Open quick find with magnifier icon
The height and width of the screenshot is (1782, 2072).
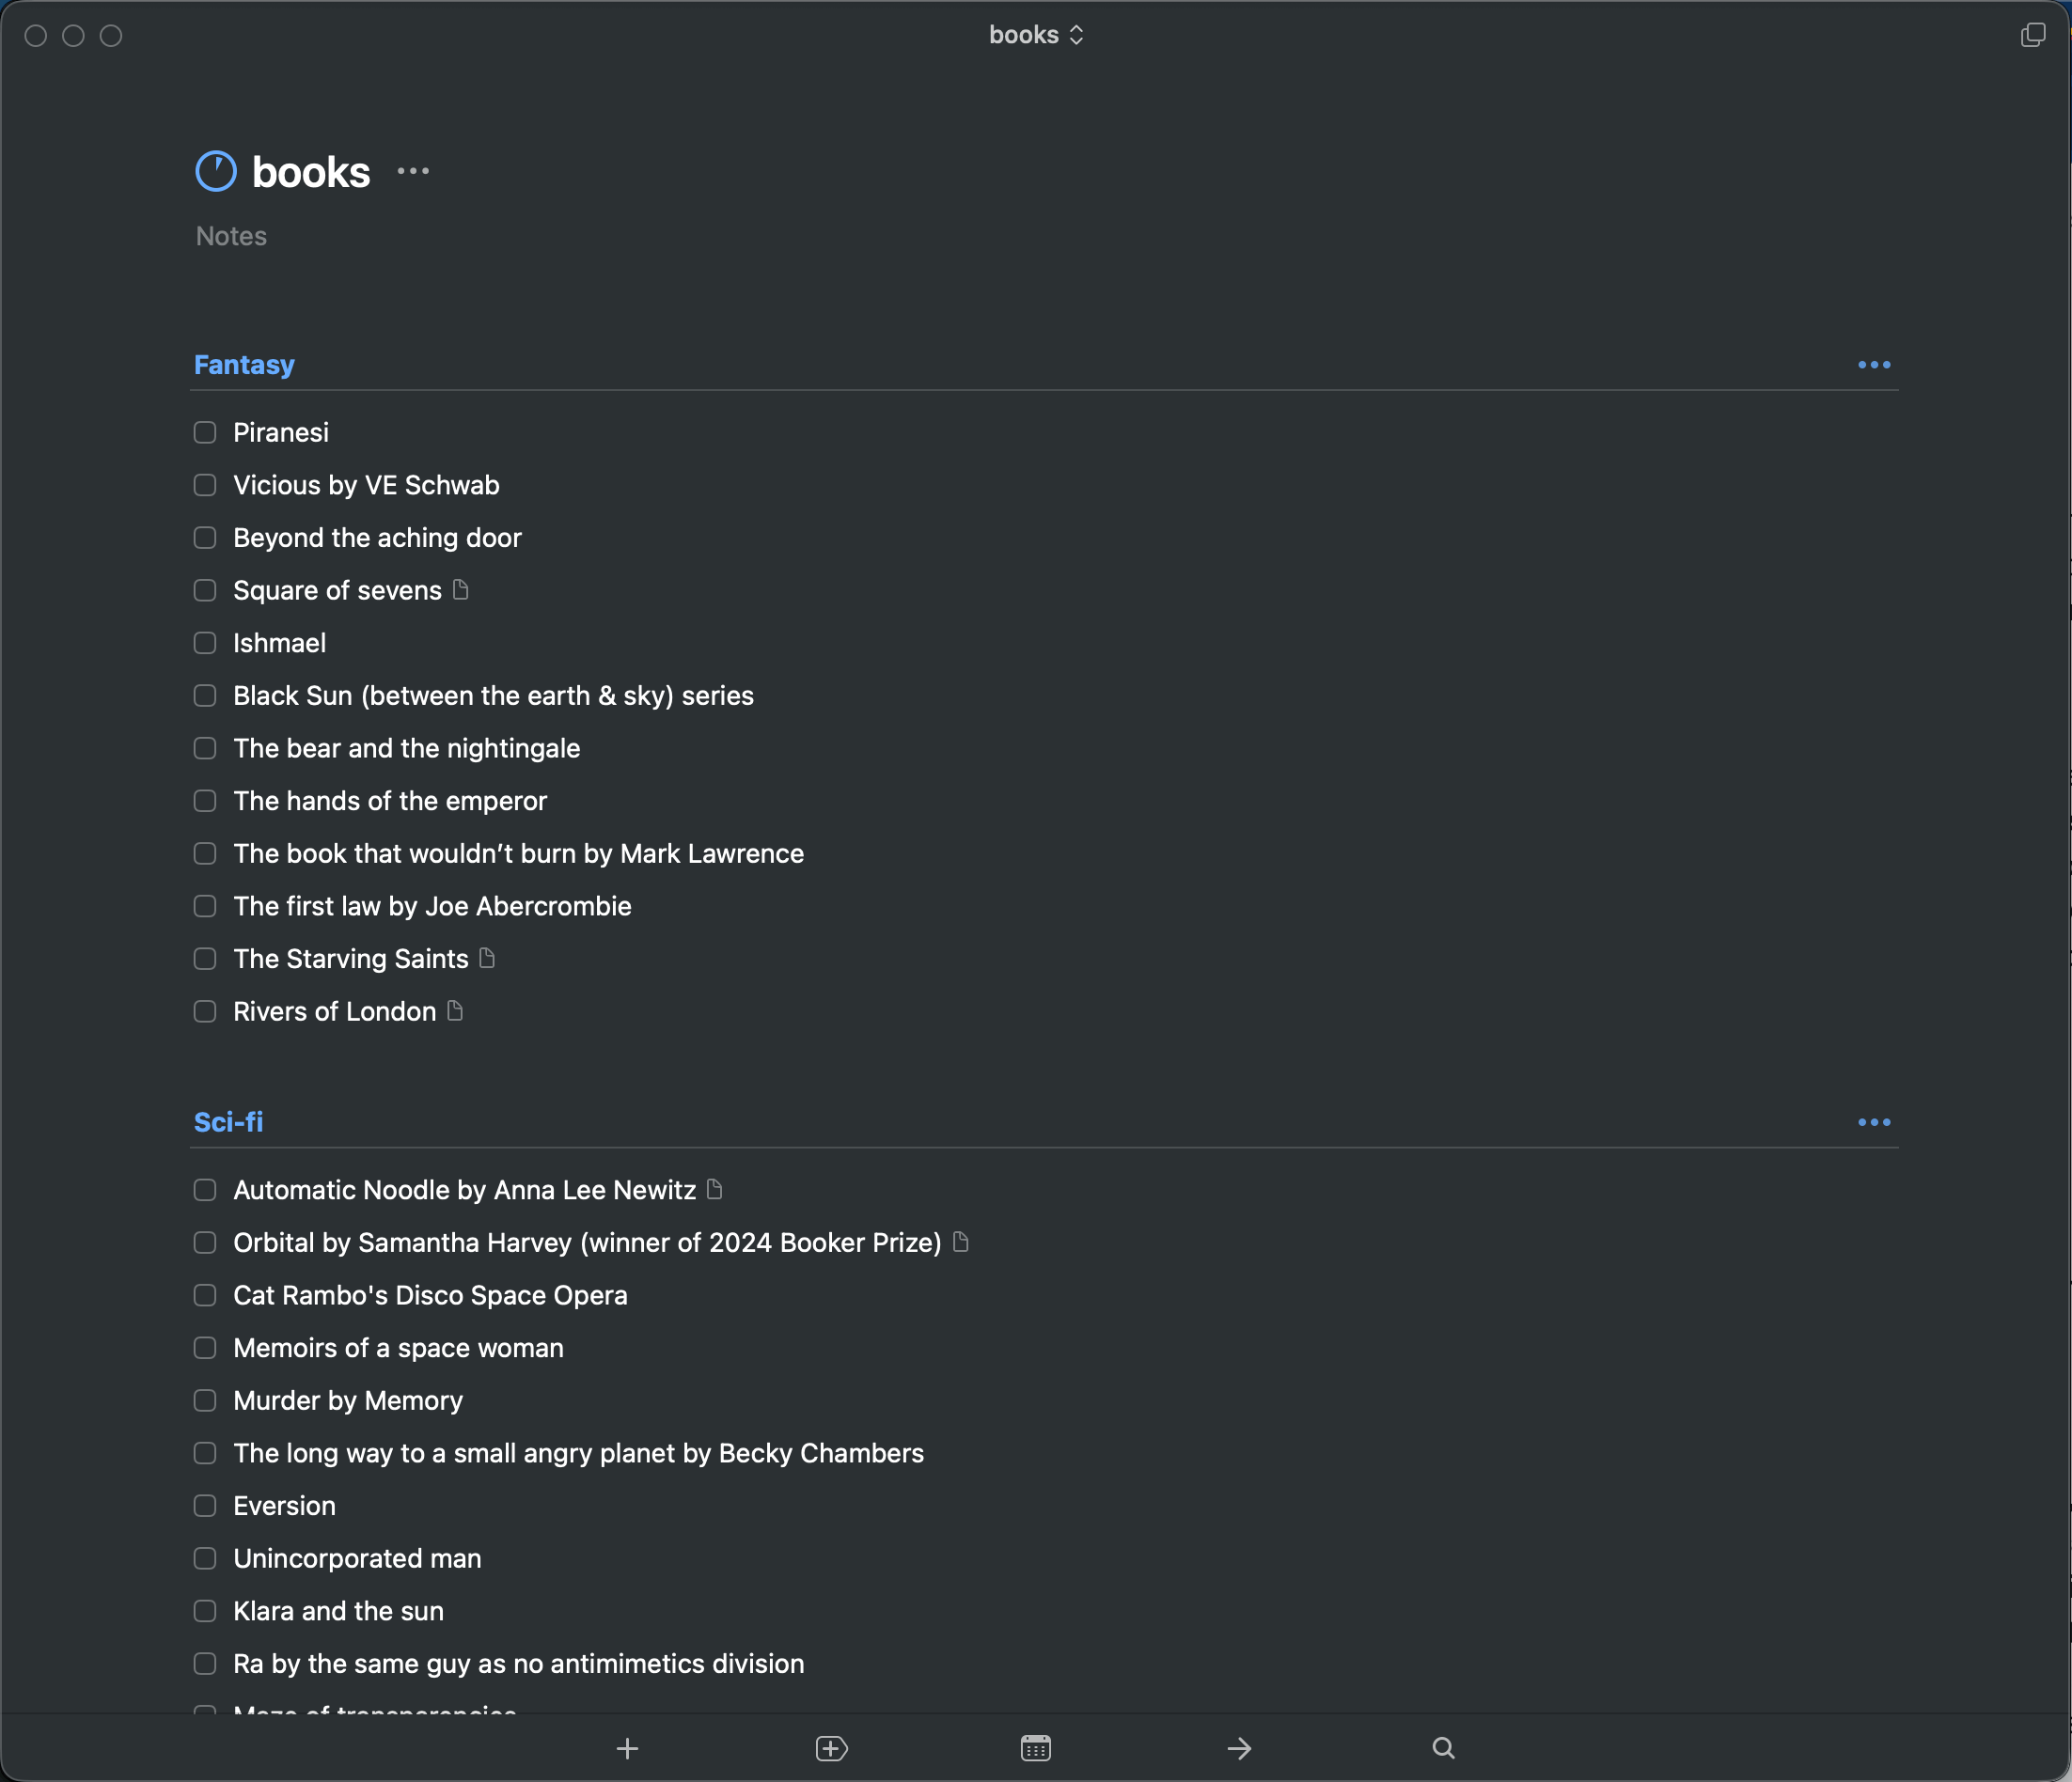tap(1443, 1748)
